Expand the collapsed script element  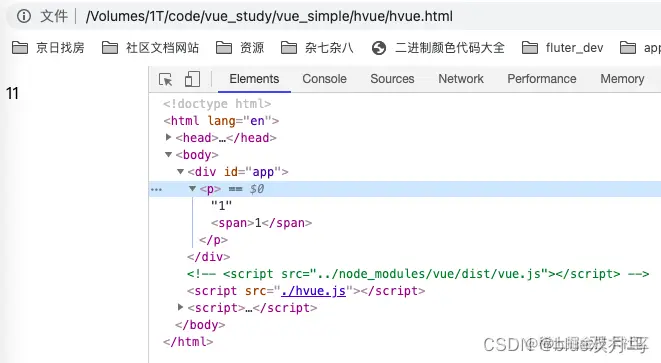point(180,307)
